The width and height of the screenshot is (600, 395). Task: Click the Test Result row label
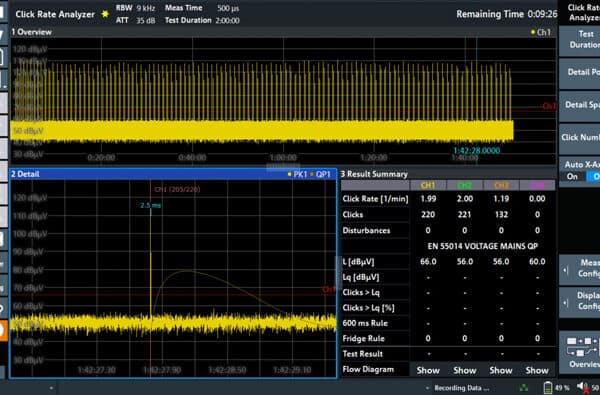(362, 354)
